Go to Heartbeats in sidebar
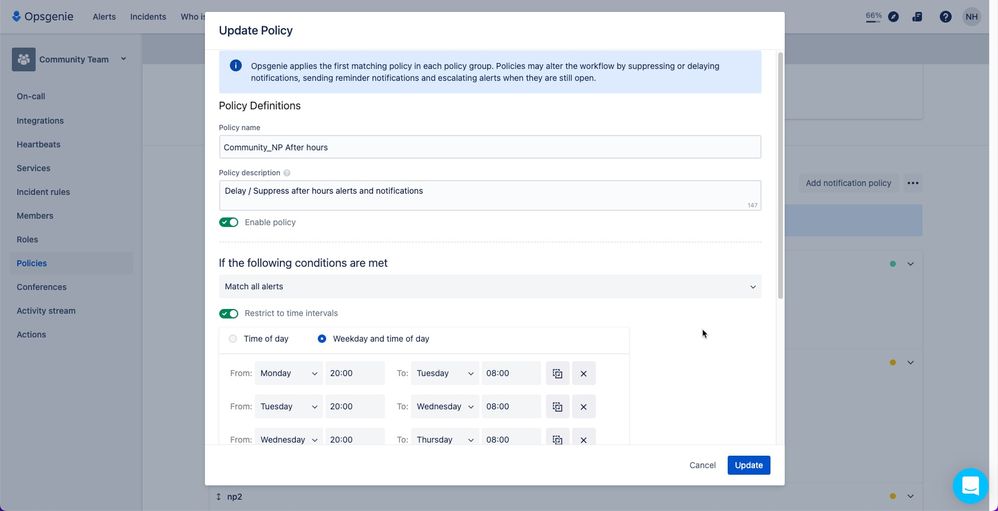 point(38,144)
